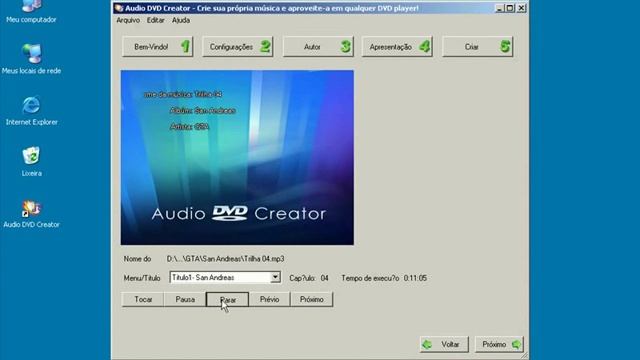Pause playback with Pausa button
640x360 pixels.
(x=185, y=299)
